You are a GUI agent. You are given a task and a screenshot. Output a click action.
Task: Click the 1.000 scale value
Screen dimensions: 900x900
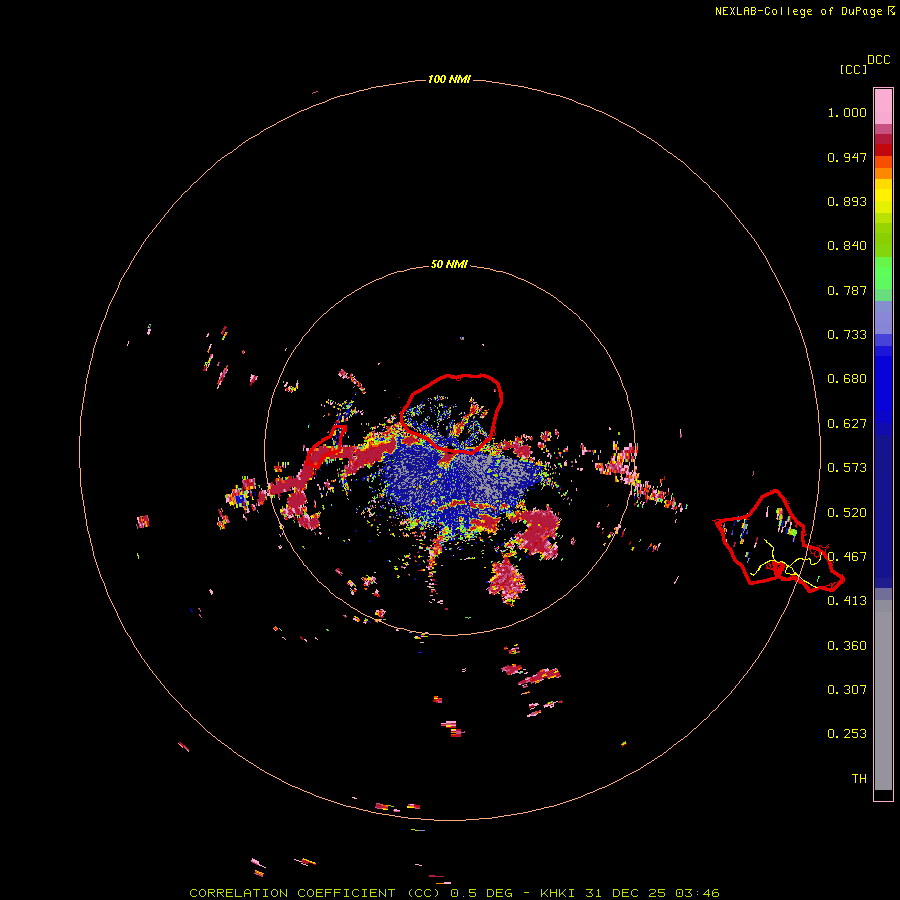(847, 112)
